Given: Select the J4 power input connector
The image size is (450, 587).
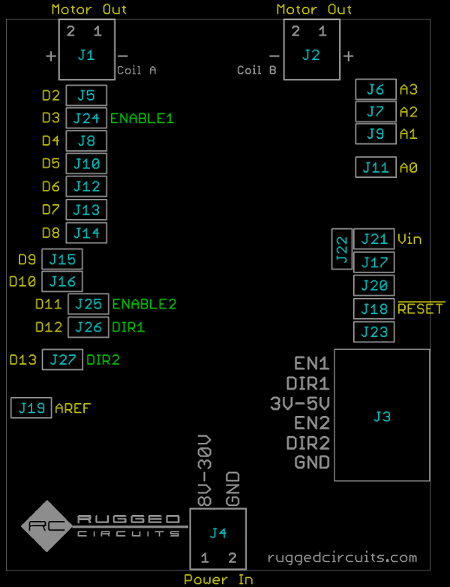Looking at the screenshot, I should [218, 539].
